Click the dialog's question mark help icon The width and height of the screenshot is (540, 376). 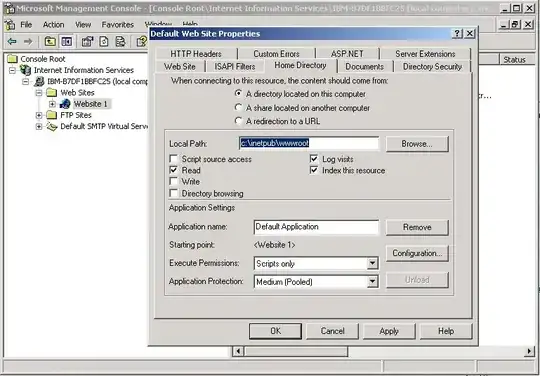point(457,33)
